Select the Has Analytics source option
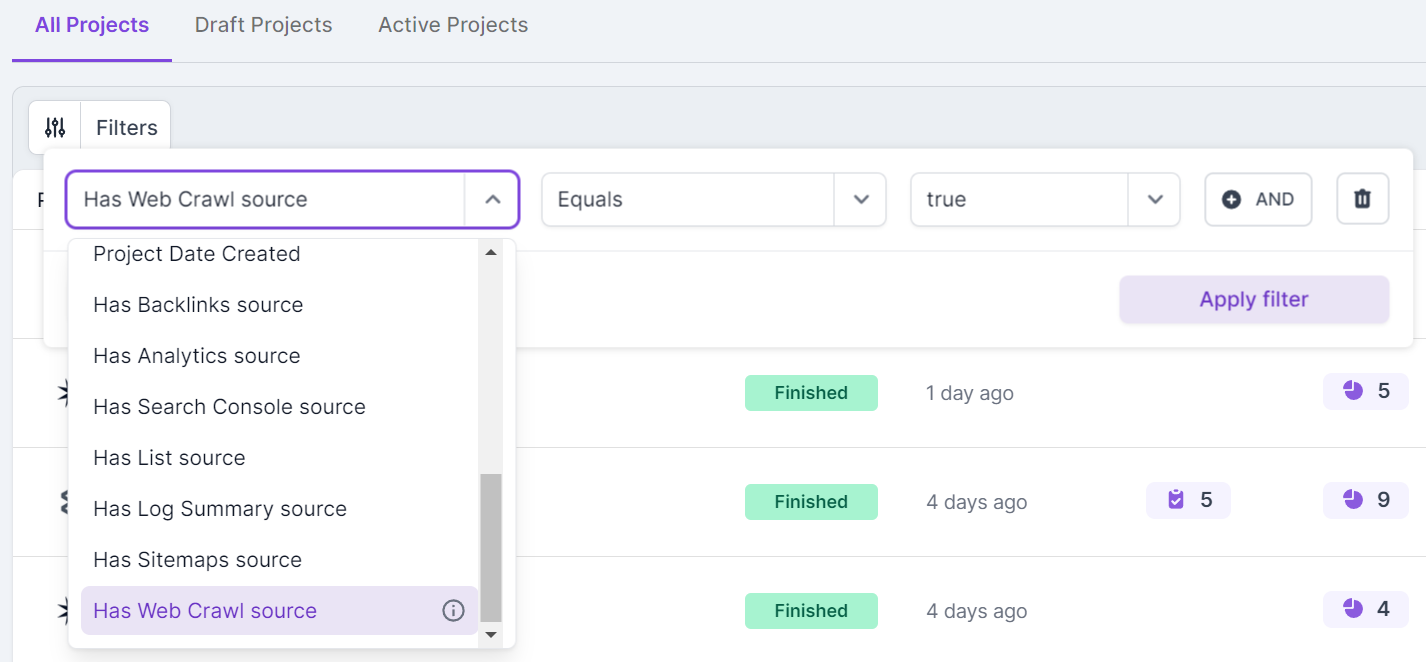 [x=195, y=355]
